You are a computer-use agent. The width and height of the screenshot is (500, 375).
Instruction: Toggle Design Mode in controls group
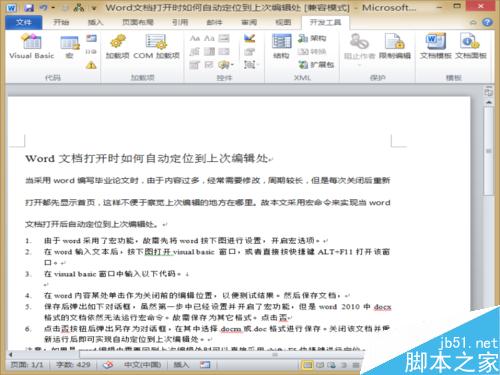coord(249,38)
